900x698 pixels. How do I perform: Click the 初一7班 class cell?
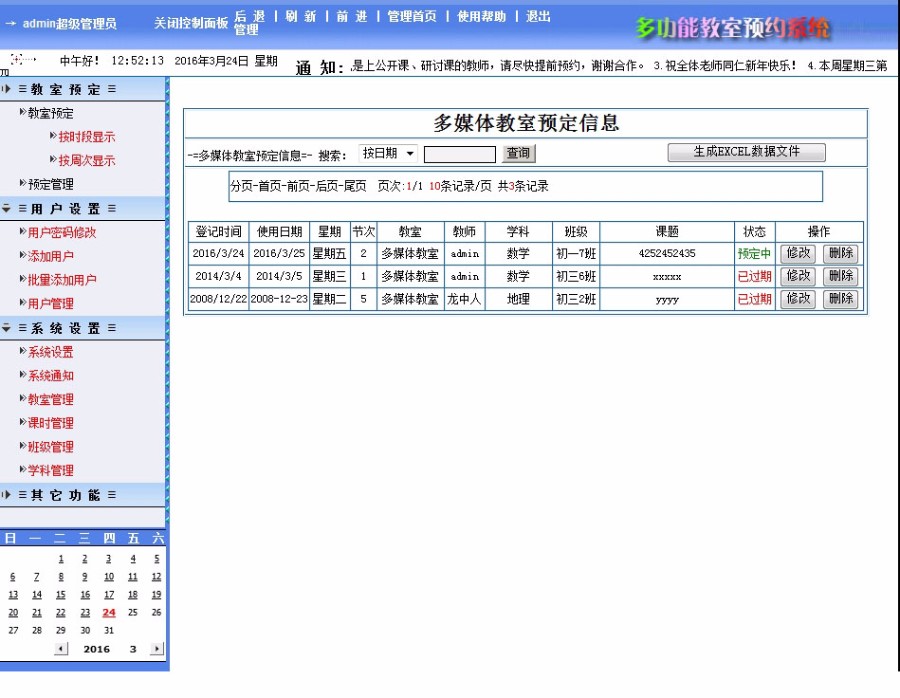coord(576,254)
